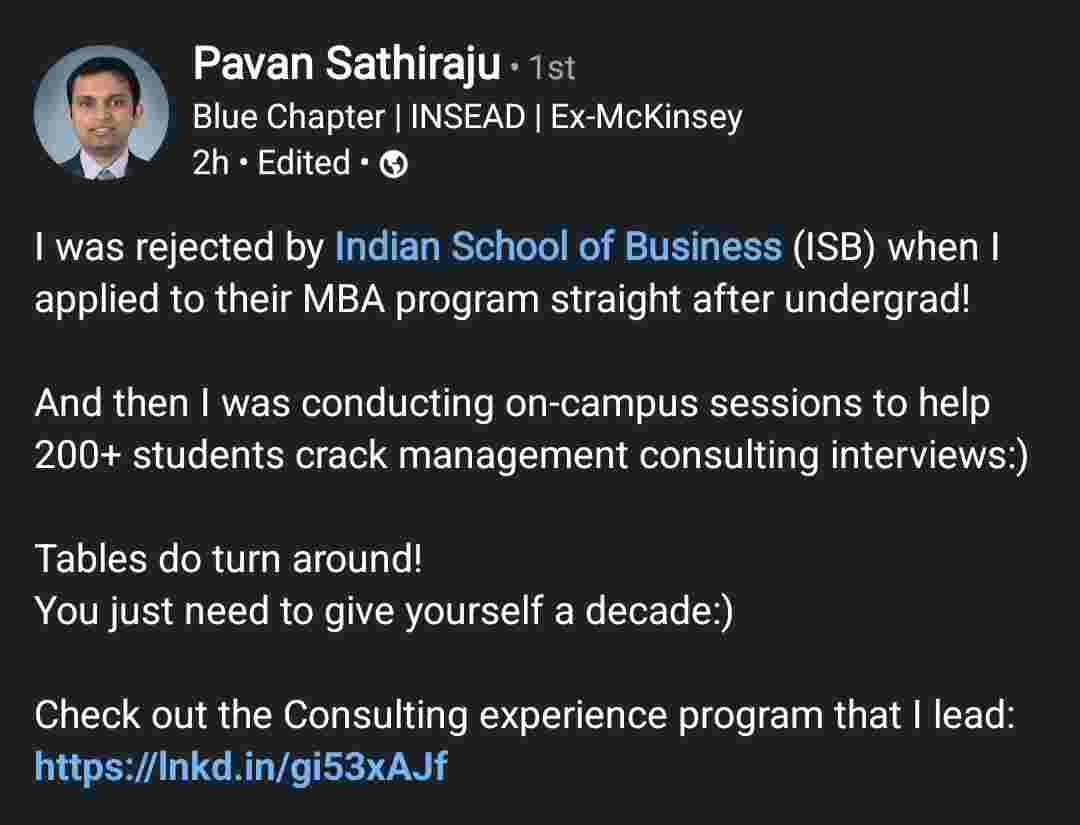Open Pavan Sathiraju's profile photo
Screen dimensions: 1080x825
point(101,113)
